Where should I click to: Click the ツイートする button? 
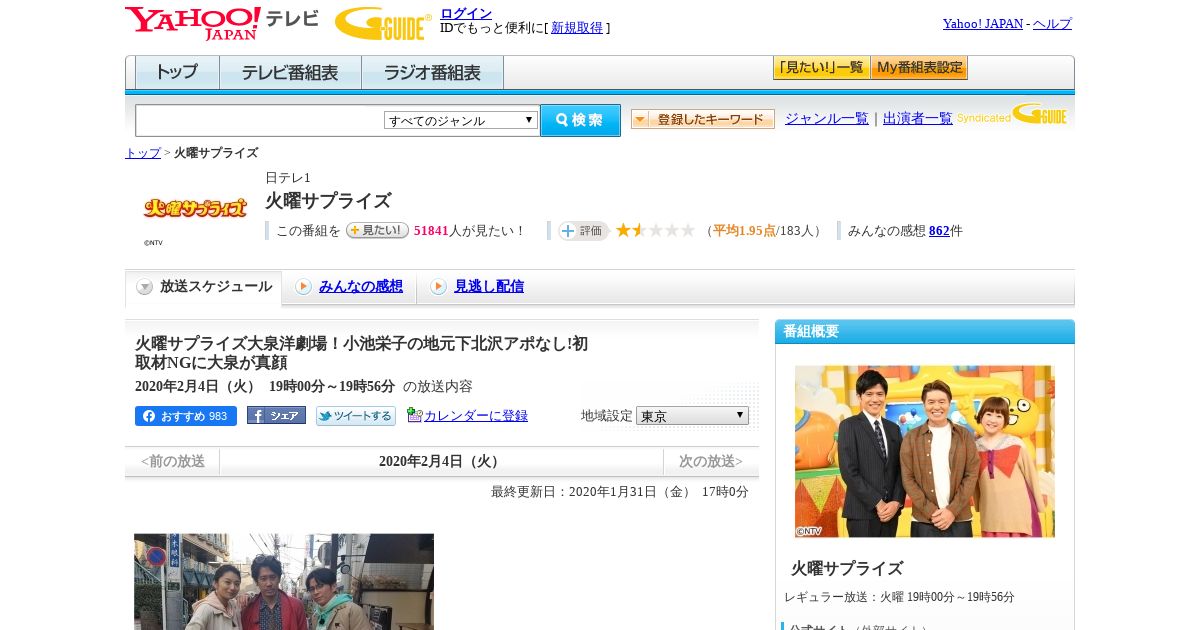(x=356, y=416)
